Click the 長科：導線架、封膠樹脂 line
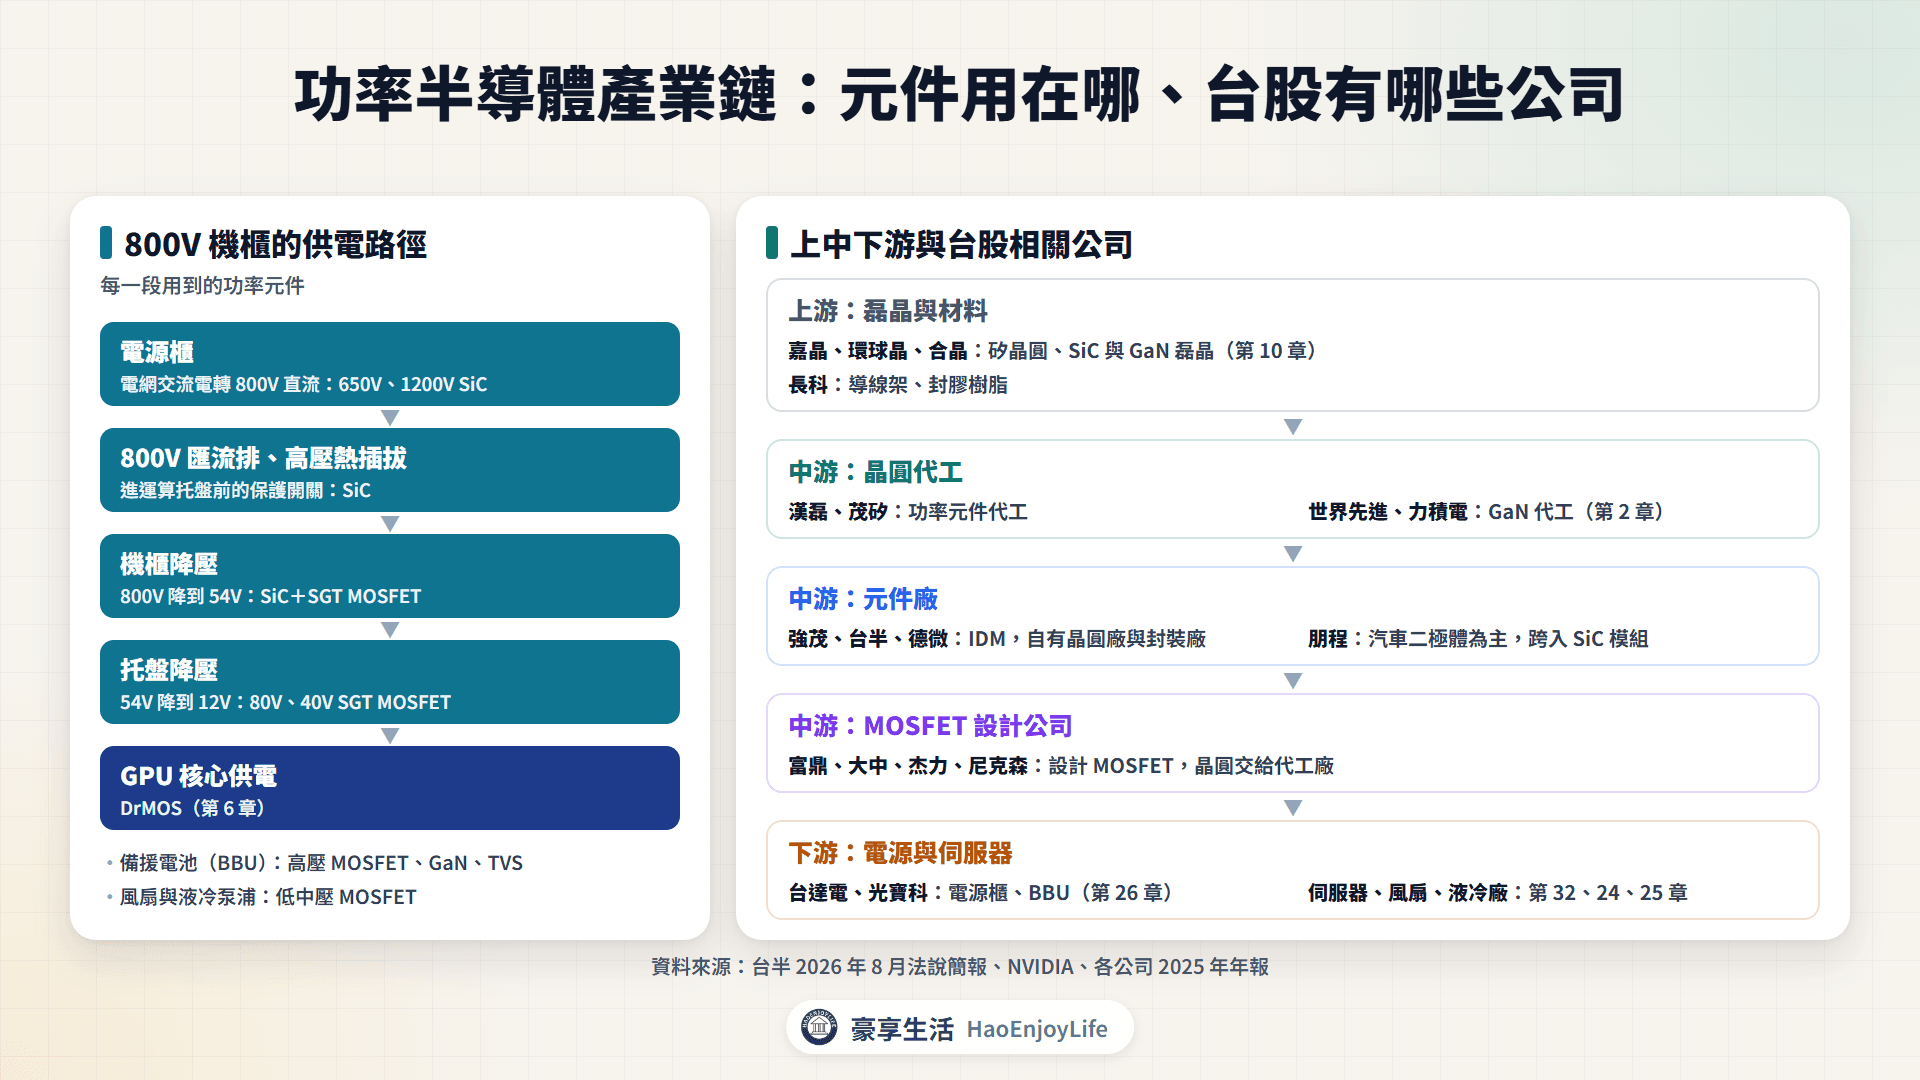Viewport: 1920px width, 1080px height. click(898, 385)
